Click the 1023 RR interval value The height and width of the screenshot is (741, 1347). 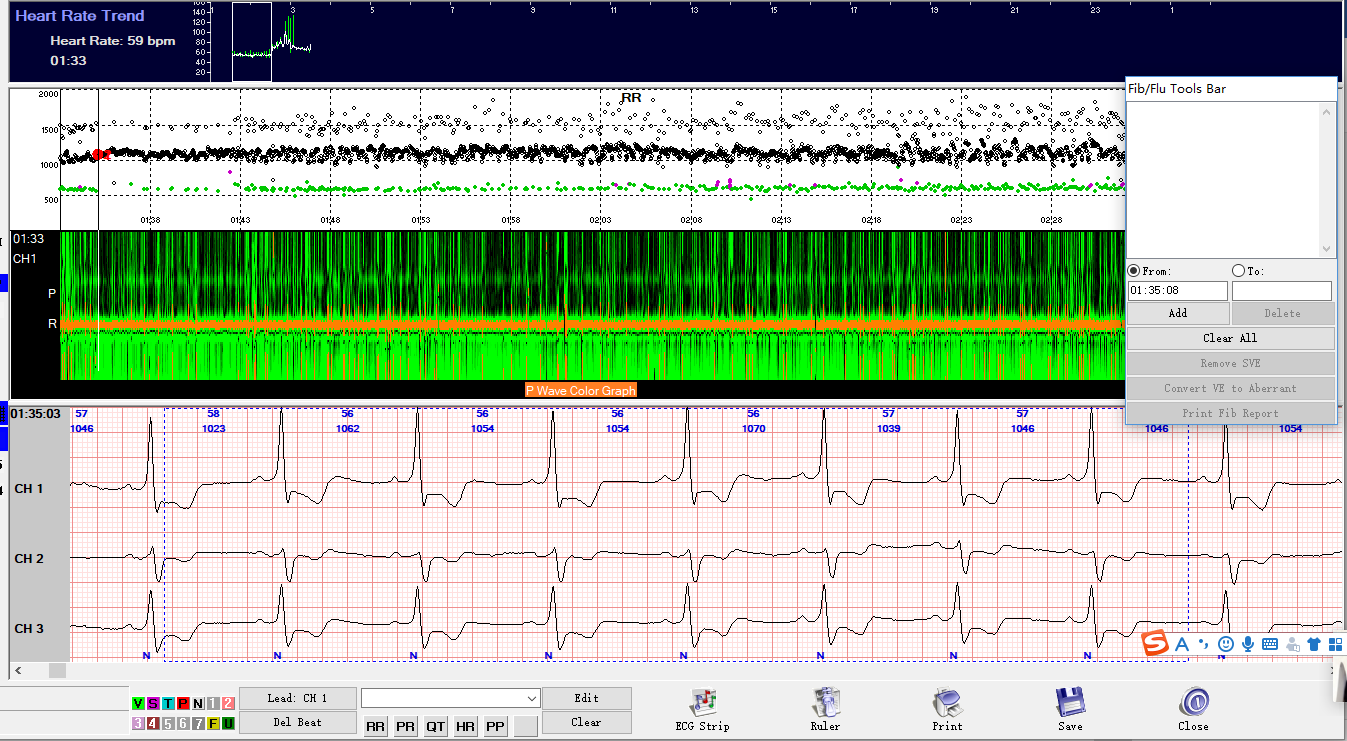[213, 428]
